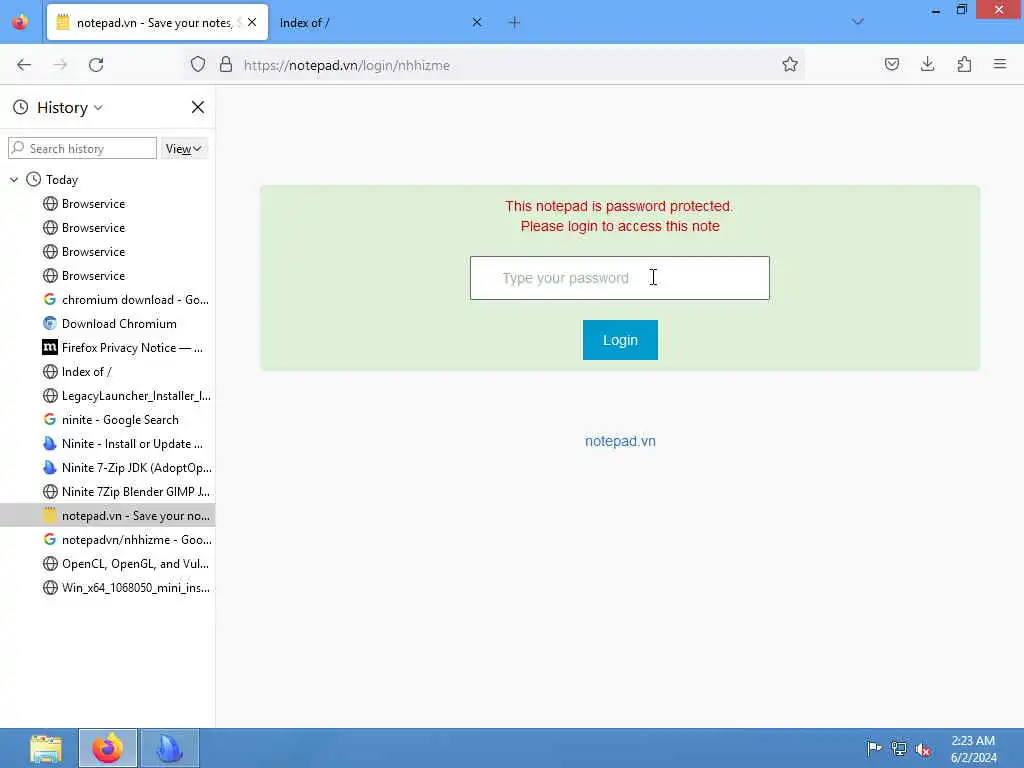The image size is (1024, 768).
Task: Focus the Type your password field
Action: (620, 278)
